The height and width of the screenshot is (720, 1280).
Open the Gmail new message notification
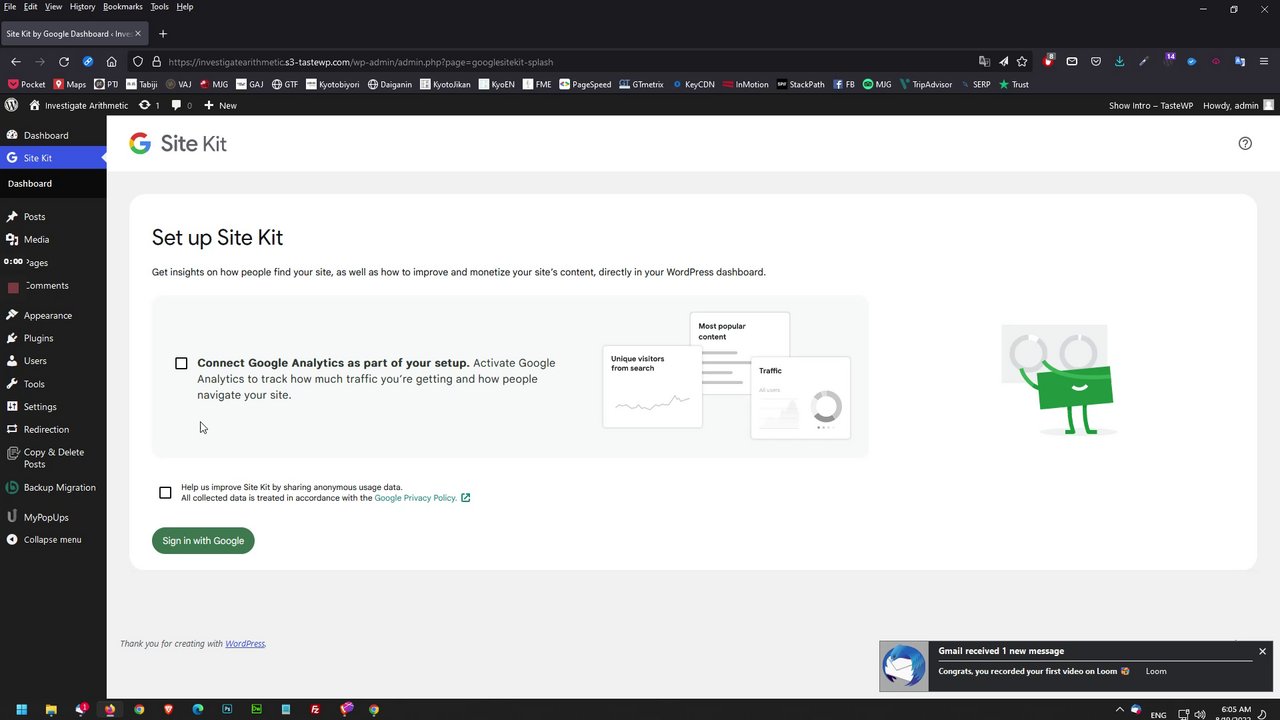tap(1075, 666)
